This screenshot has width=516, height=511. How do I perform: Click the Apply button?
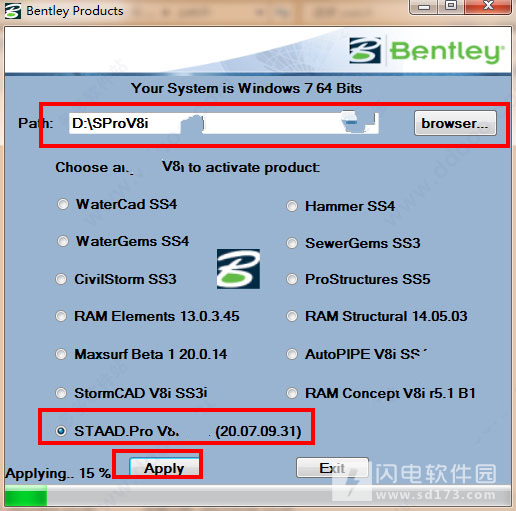pos(164,467)
